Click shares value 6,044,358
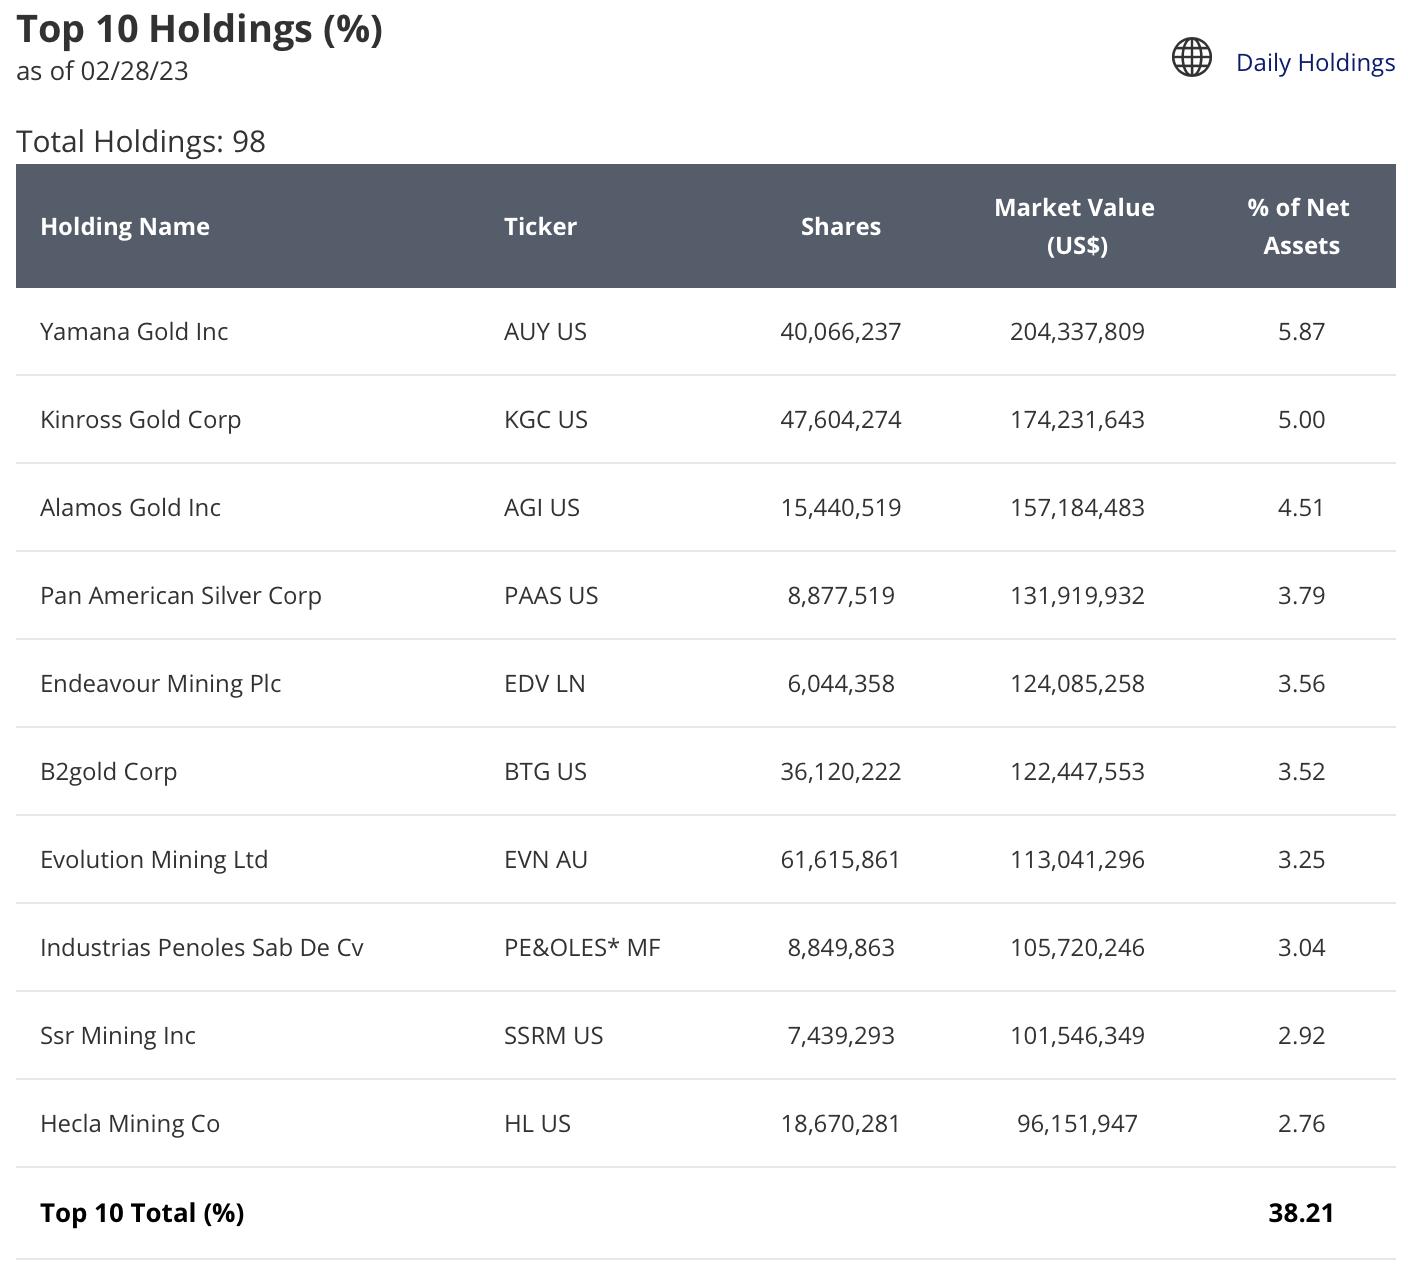1408x1276 pixels. click(841, 683)
